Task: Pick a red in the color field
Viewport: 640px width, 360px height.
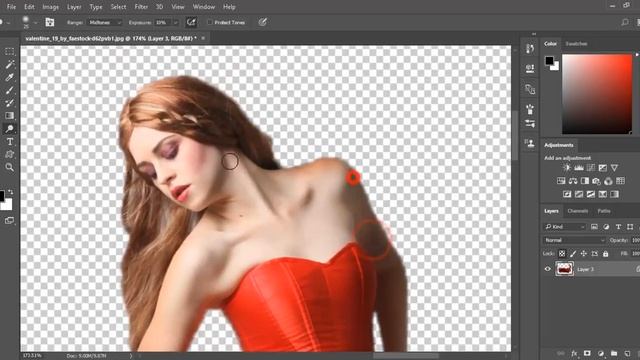Action: click(597, 94)
